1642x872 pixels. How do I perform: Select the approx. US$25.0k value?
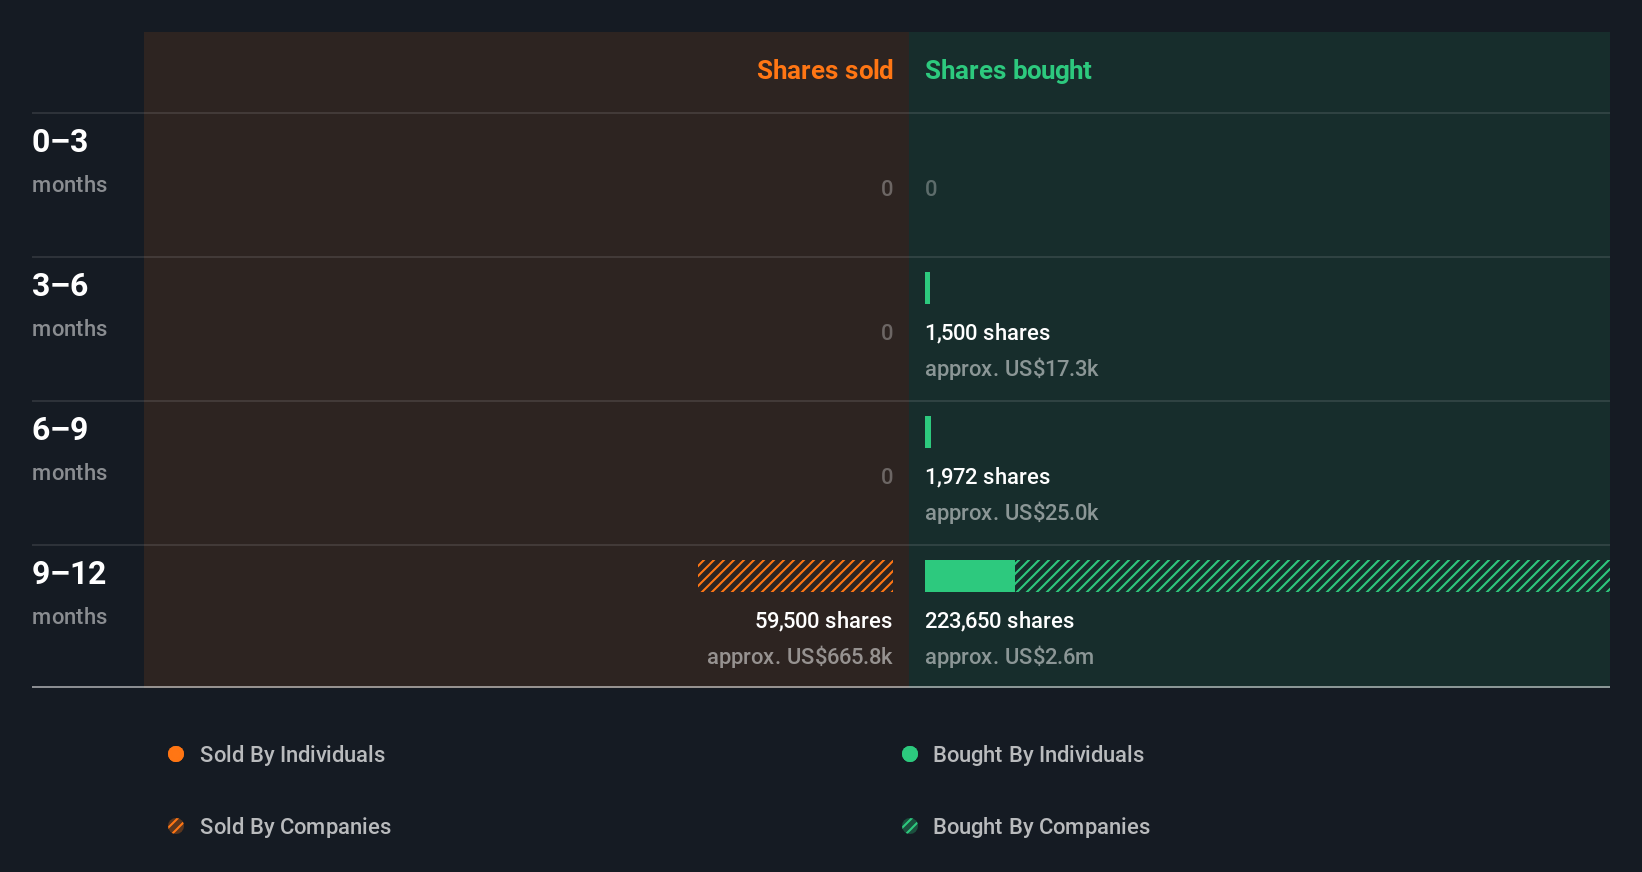point(1011,512)
